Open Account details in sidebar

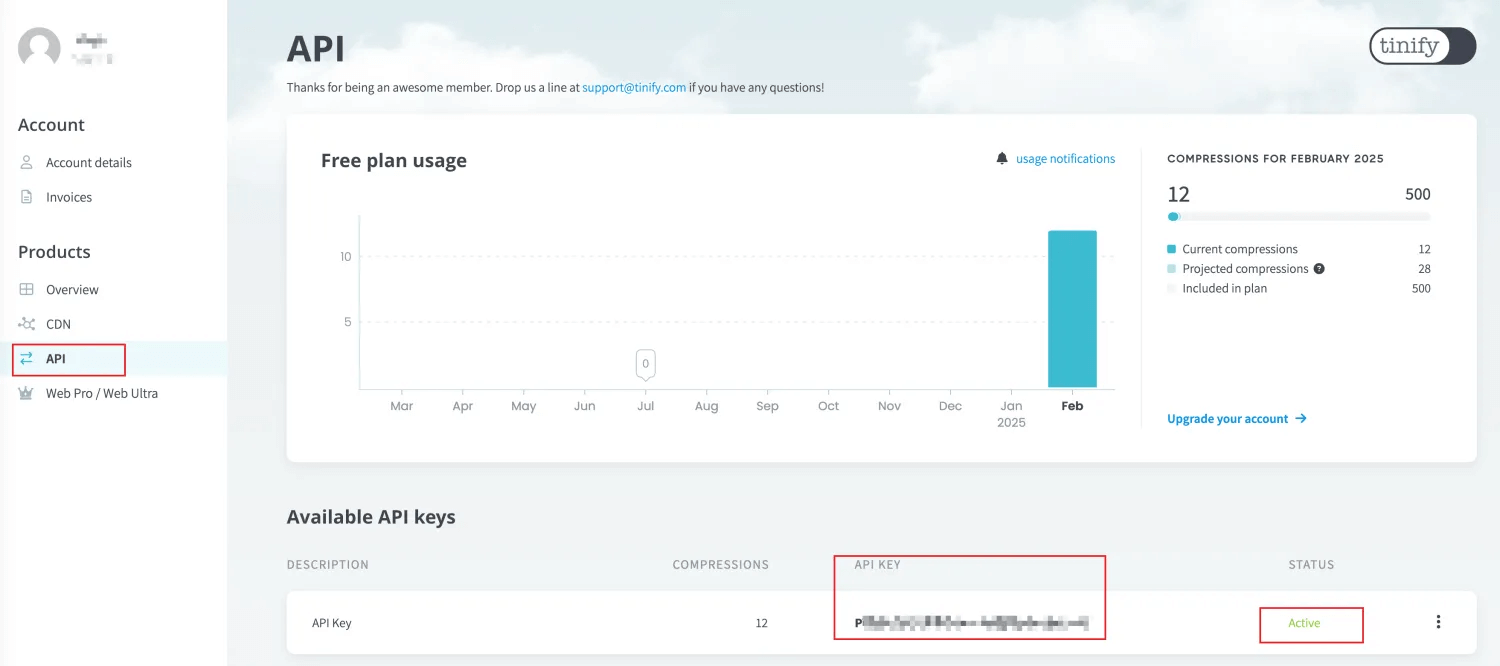point(88,162)
